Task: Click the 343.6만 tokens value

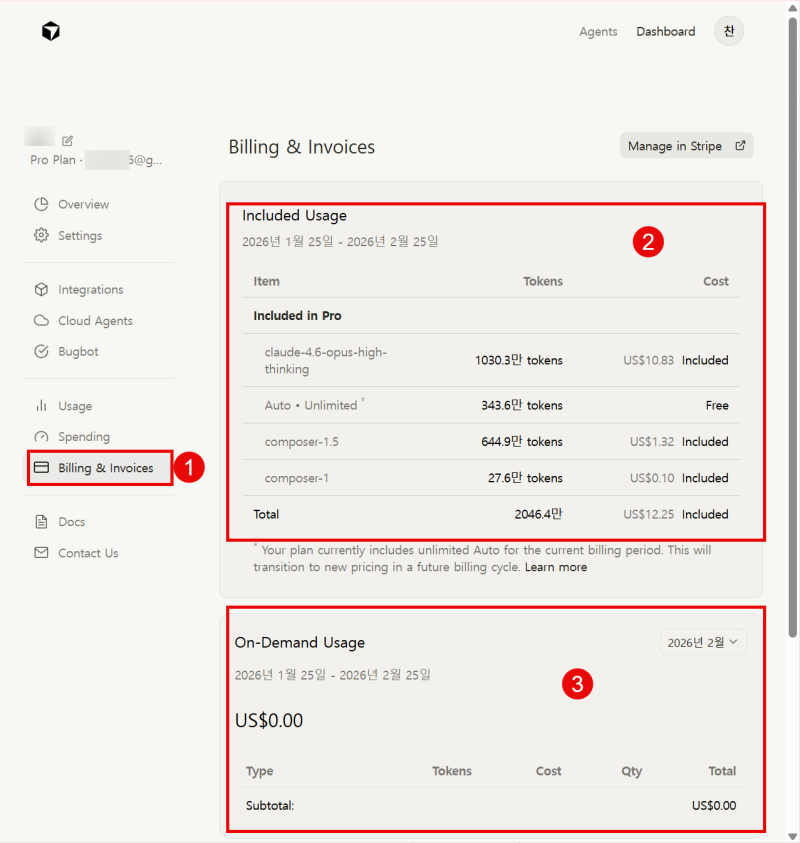Action: (x=522, y=405)
